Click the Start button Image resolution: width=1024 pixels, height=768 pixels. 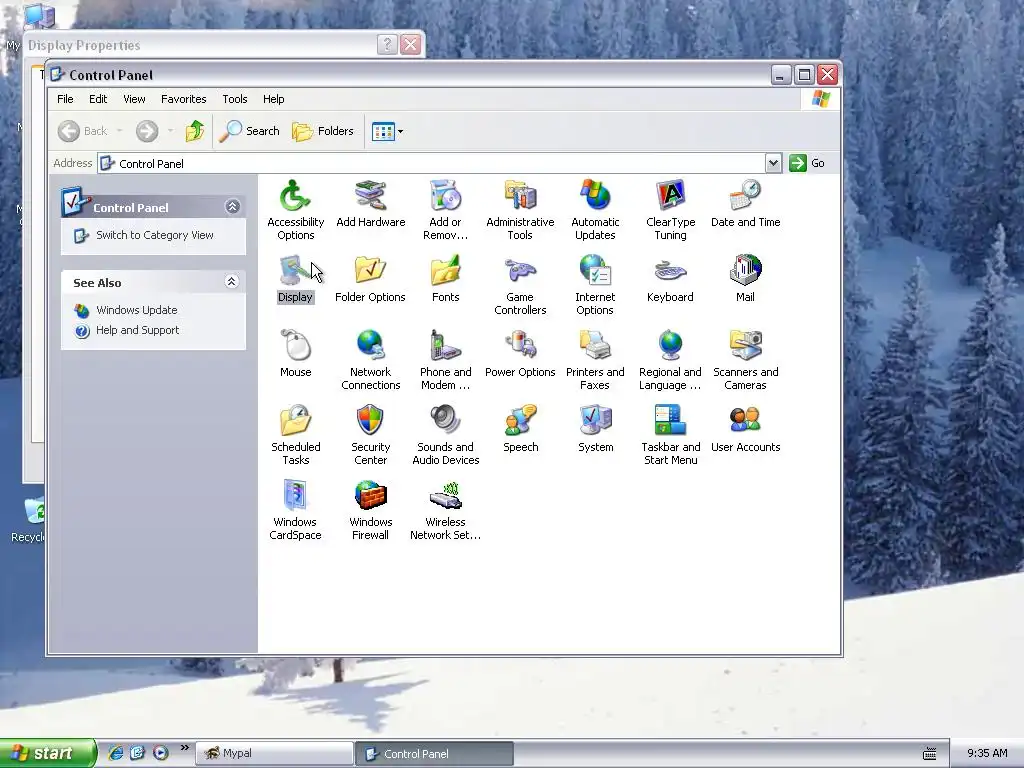[x=47, y=753]
